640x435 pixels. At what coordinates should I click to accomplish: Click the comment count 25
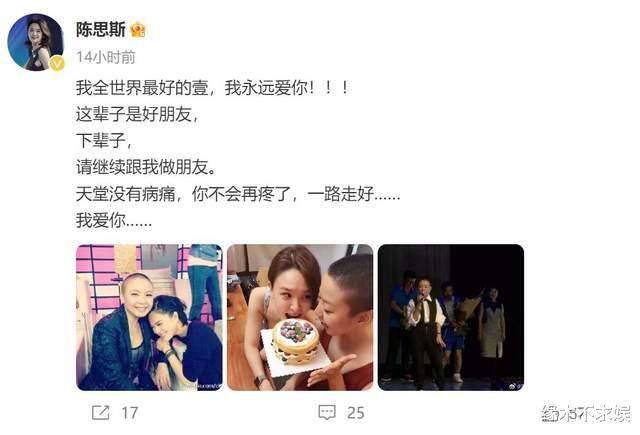(356, 413)
